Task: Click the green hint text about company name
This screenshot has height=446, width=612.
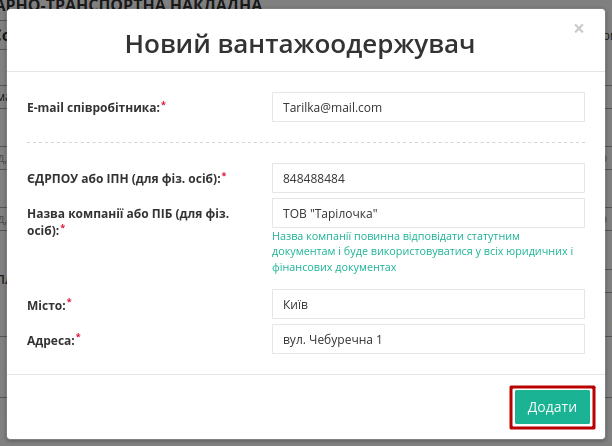Action: tap(423, 252)
